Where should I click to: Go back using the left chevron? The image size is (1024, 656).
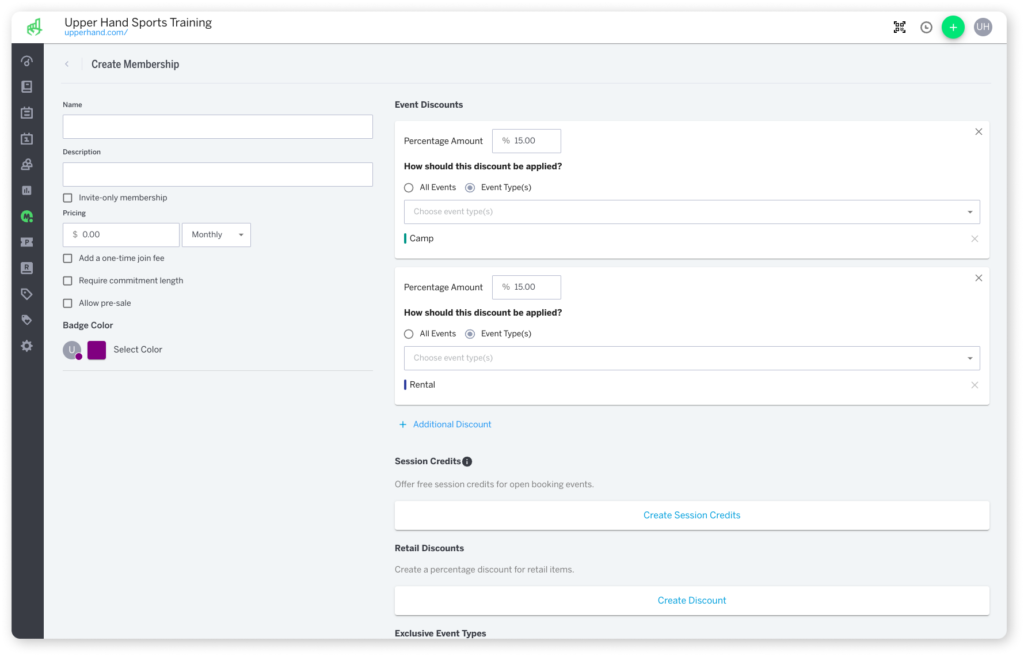tap(67, 64)
